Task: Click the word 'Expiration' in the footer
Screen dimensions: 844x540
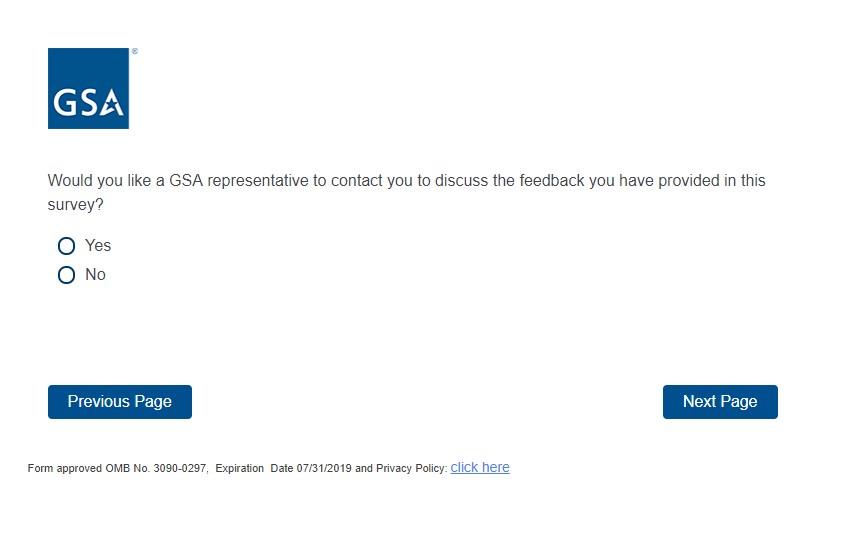Action: point(240,469)
